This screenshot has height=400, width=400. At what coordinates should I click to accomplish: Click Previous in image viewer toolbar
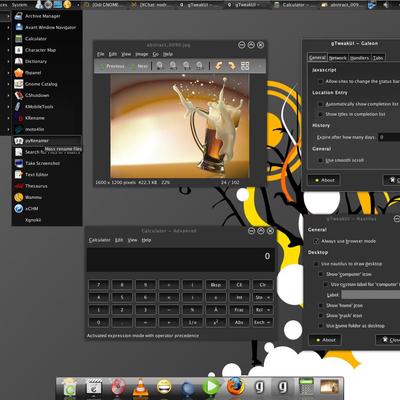(112, 66)
